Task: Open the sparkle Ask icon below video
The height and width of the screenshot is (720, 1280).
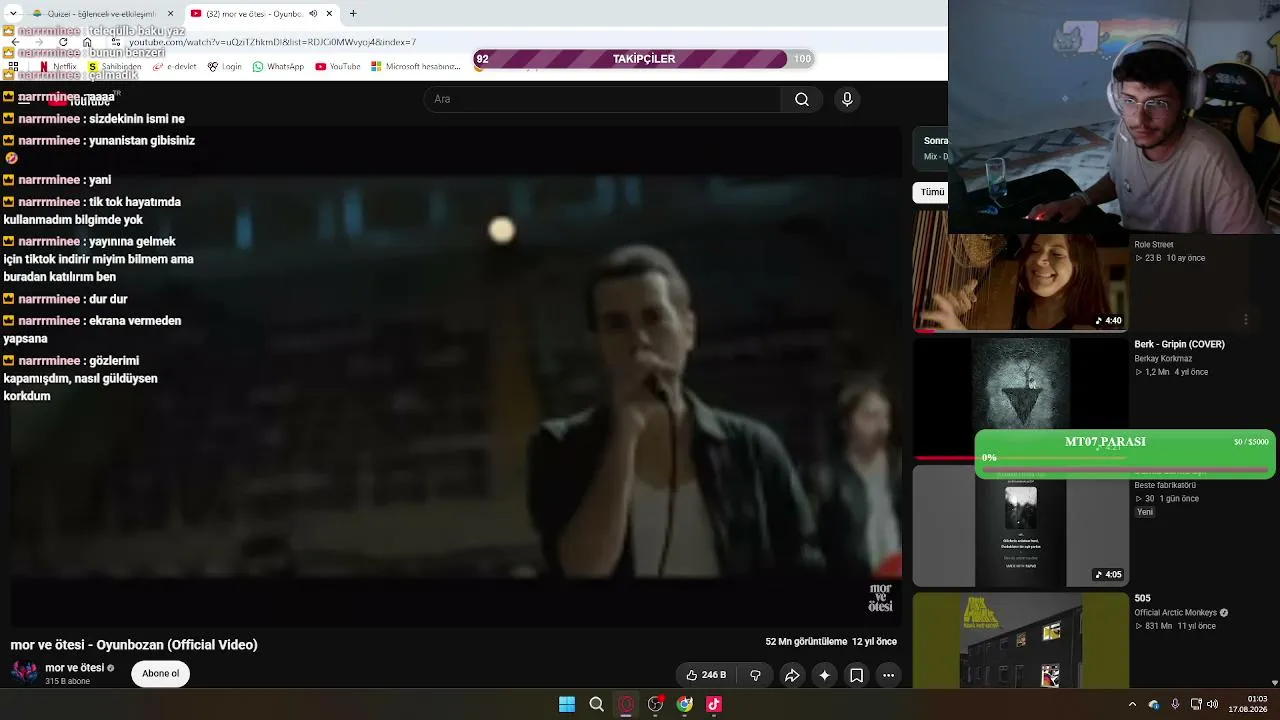Action: coord(824,675)
